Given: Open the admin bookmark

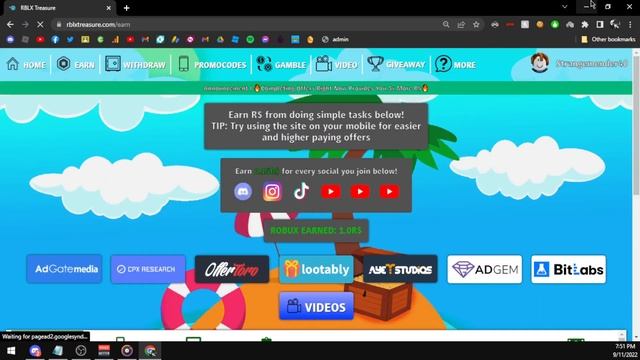Looking at the screenshot, I should click(336, 39).
